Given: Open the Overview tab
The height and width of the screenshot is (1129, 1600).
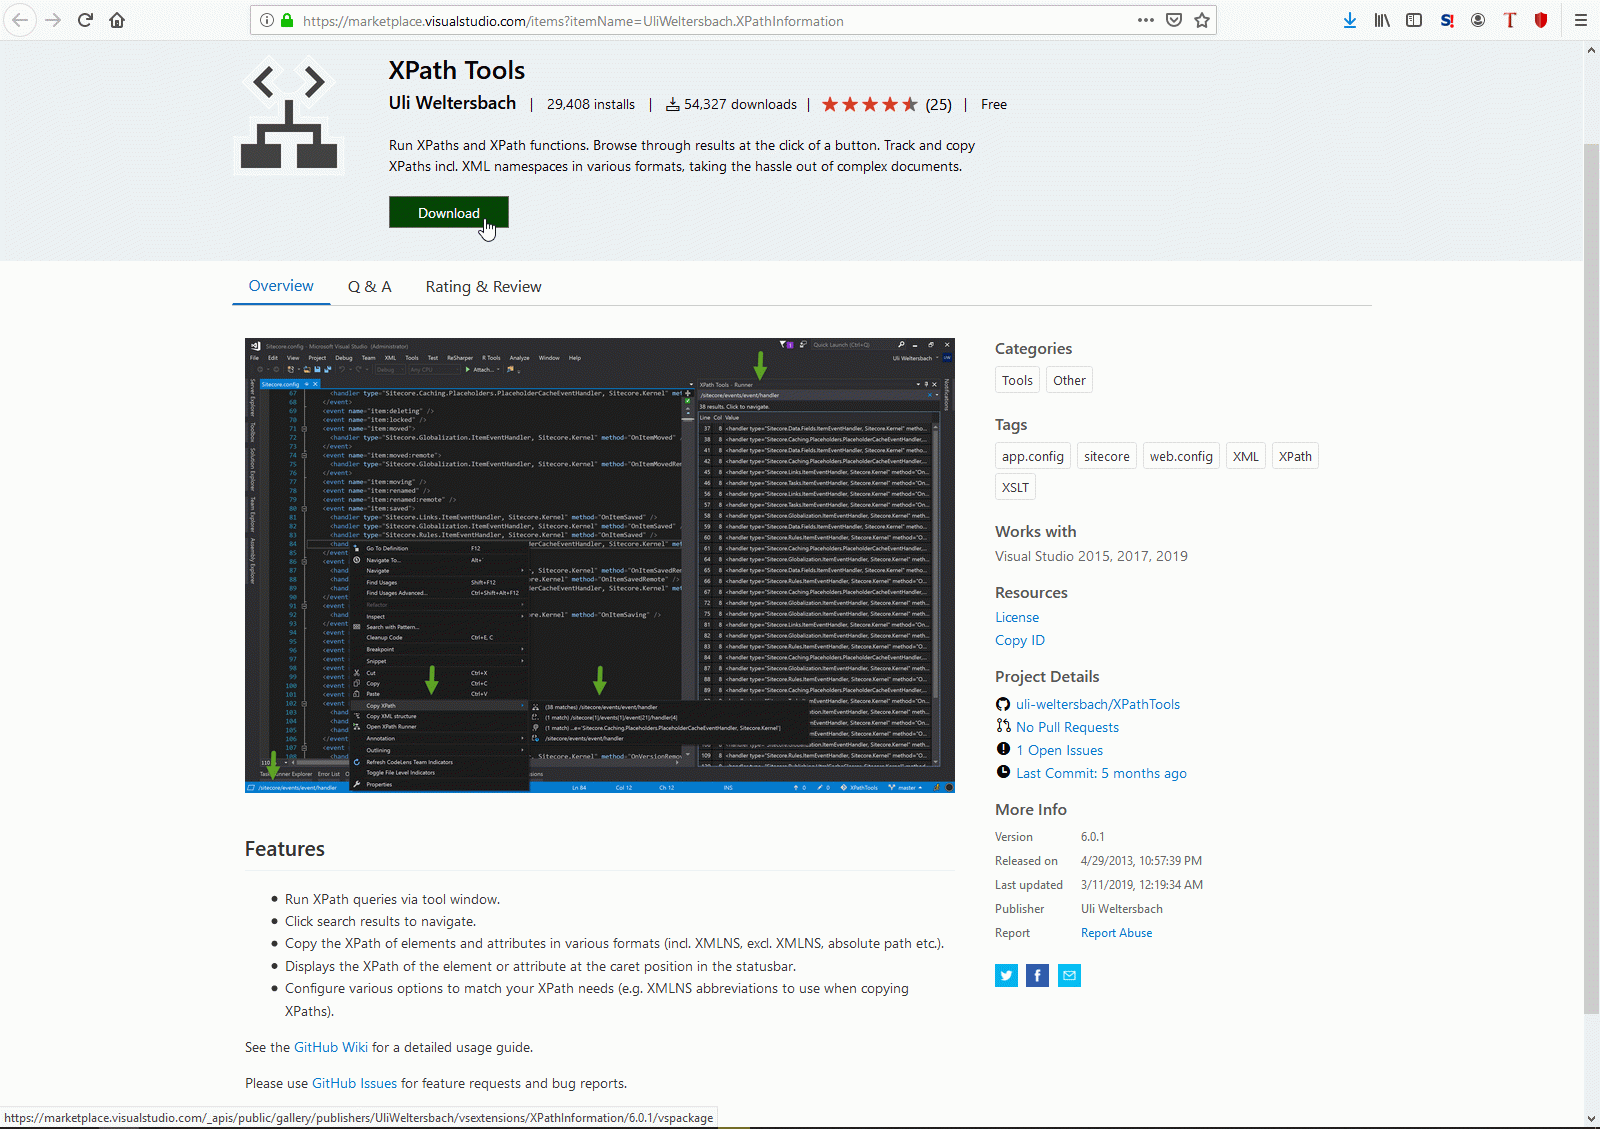Looking at the screenshot, I should pyautogui.click(x=281, y=286).
